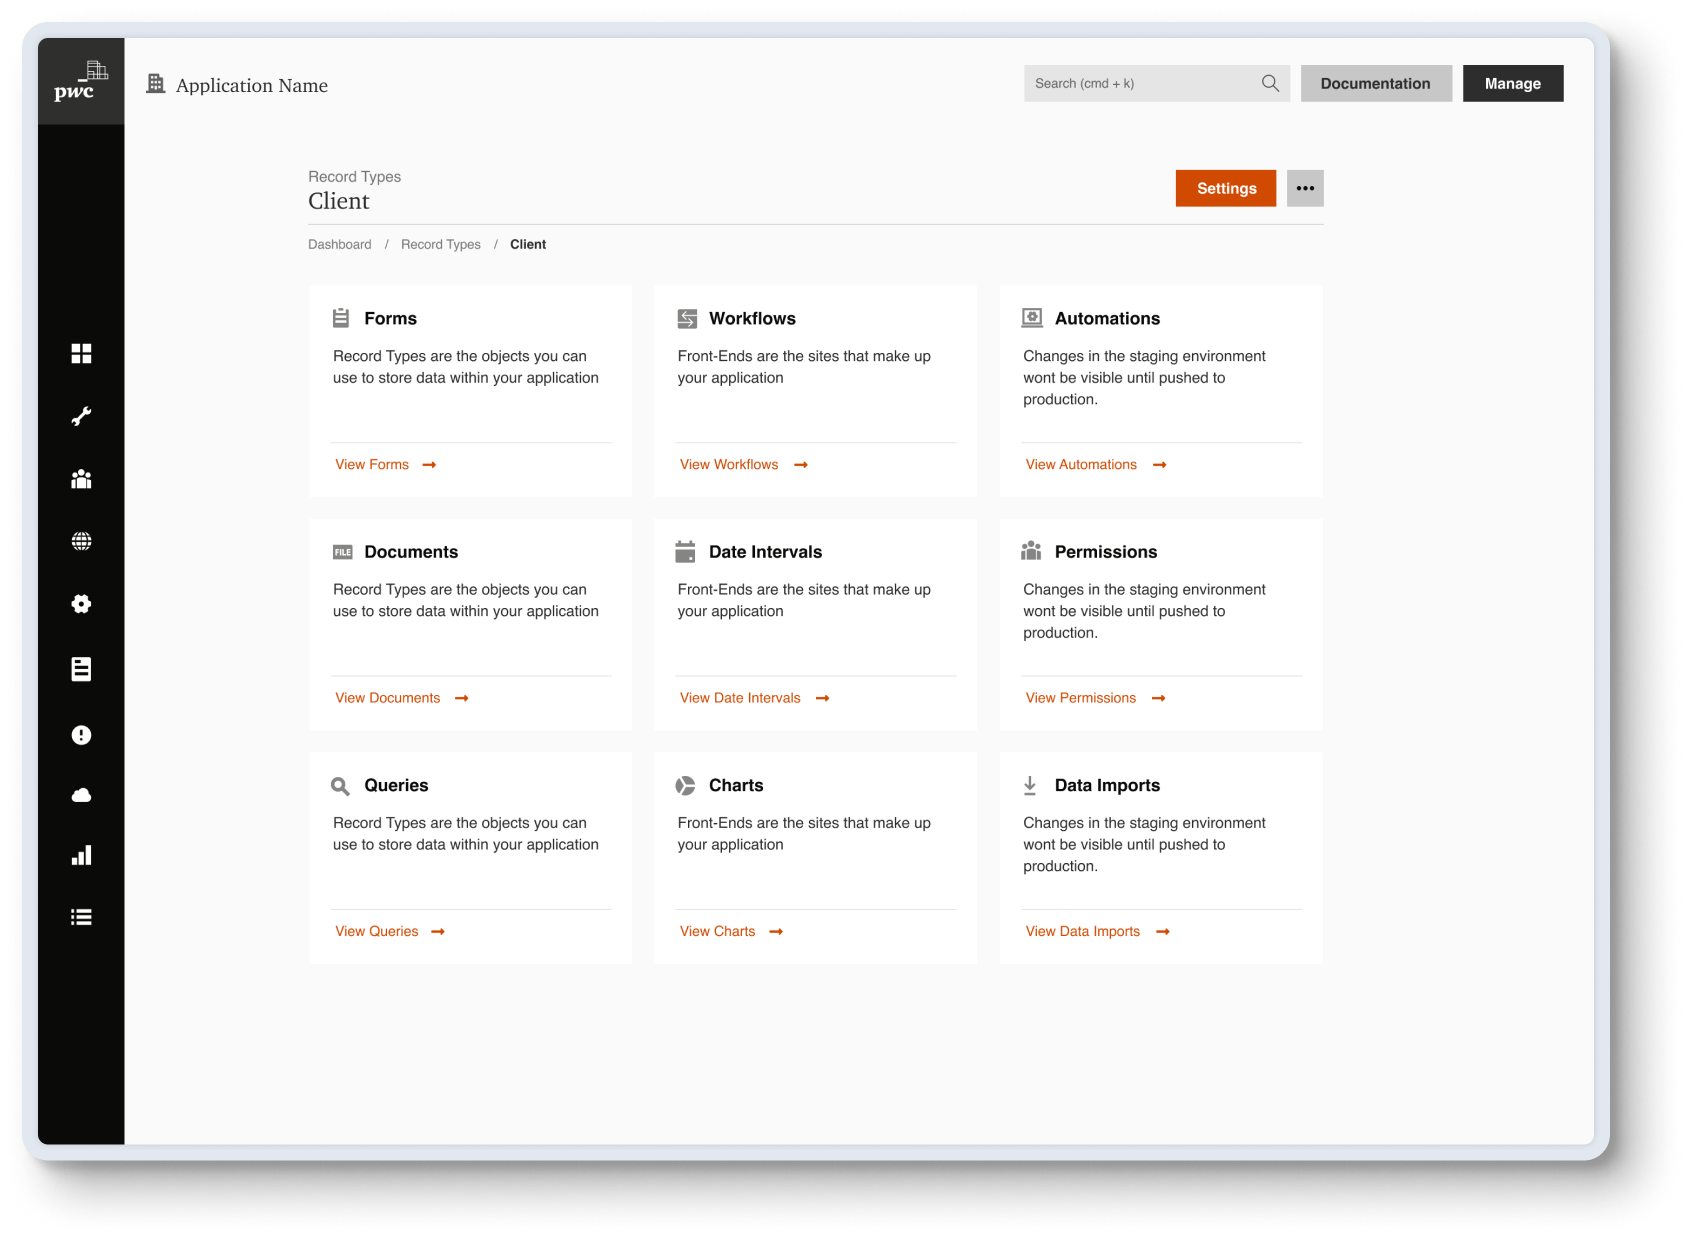Click the Client breadcrumb

coord(528,244)
